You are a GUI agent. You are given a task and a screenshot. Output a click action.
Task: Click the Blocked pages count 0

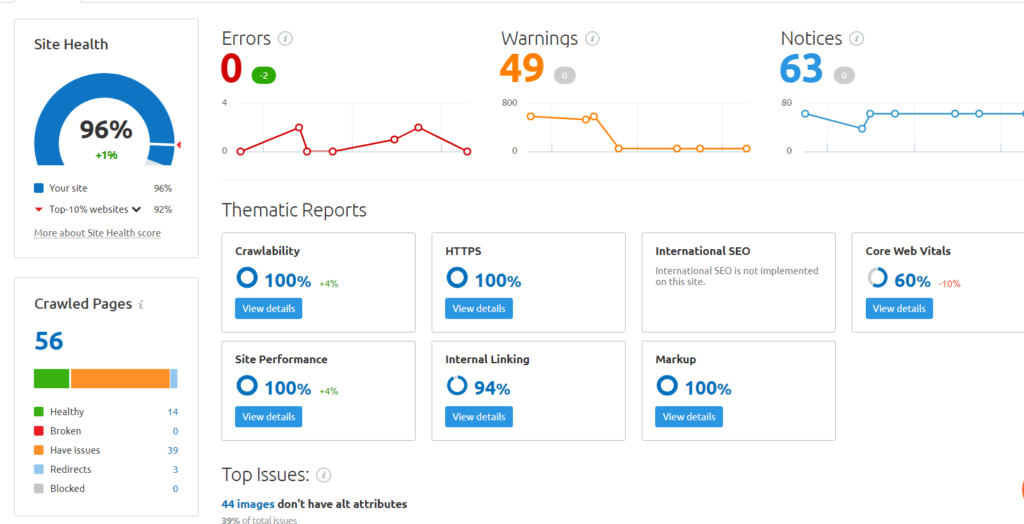point(175,489)
